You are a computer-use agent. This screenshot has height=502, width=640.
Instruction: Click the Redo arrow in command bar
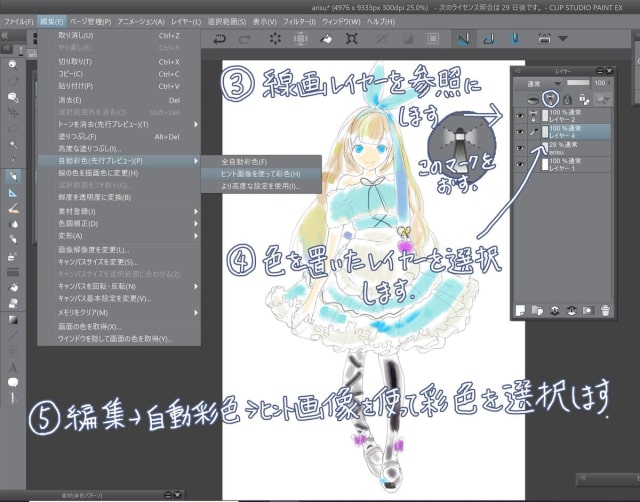click(244, 39)
